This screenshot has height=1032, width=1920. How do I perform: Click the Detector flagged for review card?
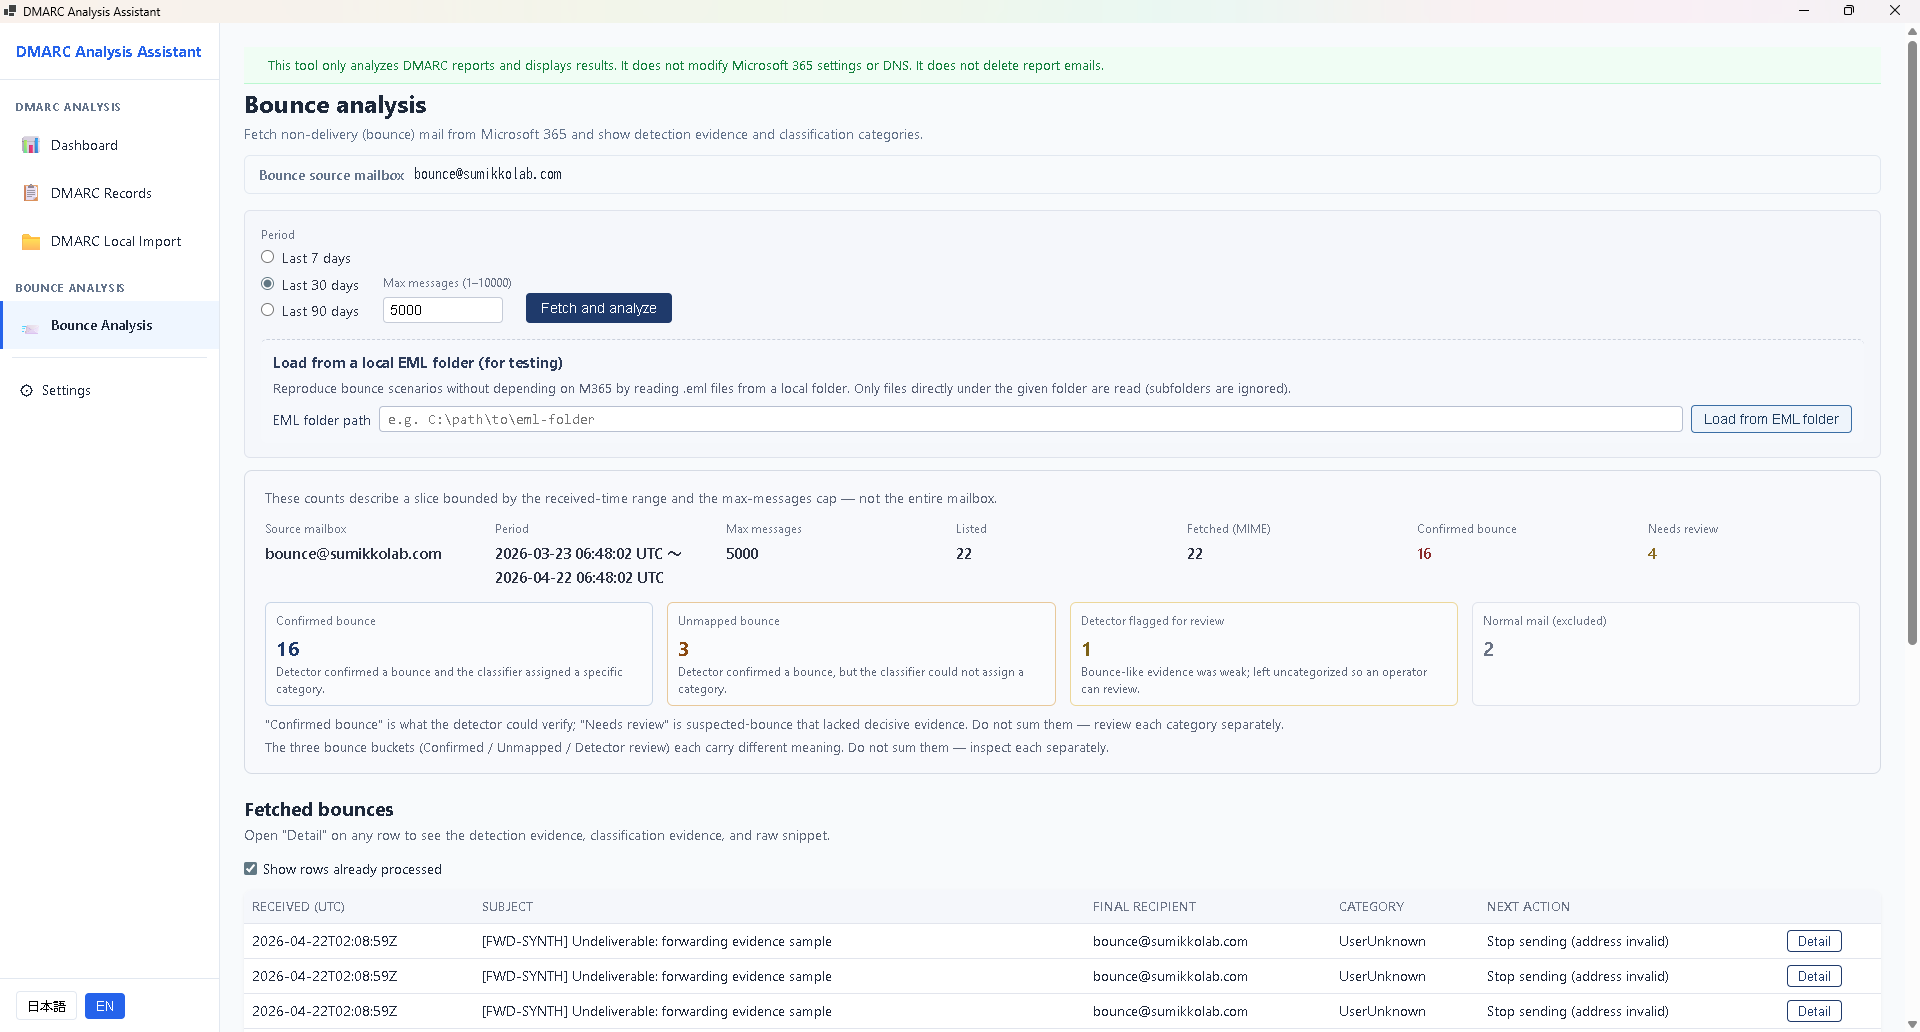click(1264, 654)
